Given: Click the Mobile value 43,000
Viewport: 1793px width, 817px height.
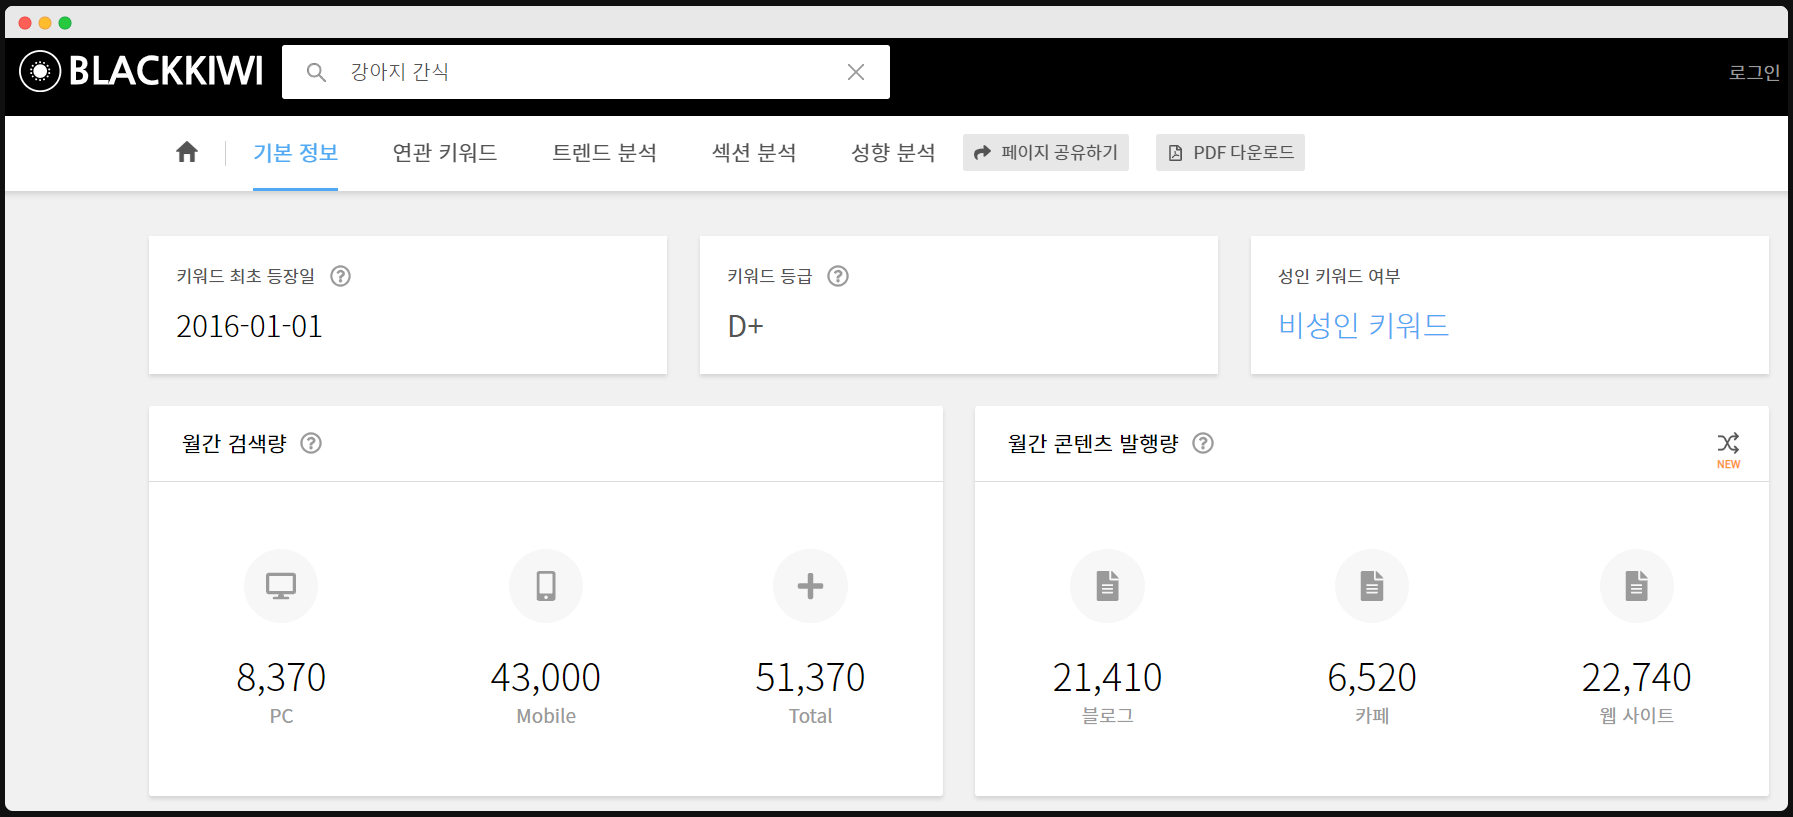Looking at the screenshot, I should click(546, 678).
